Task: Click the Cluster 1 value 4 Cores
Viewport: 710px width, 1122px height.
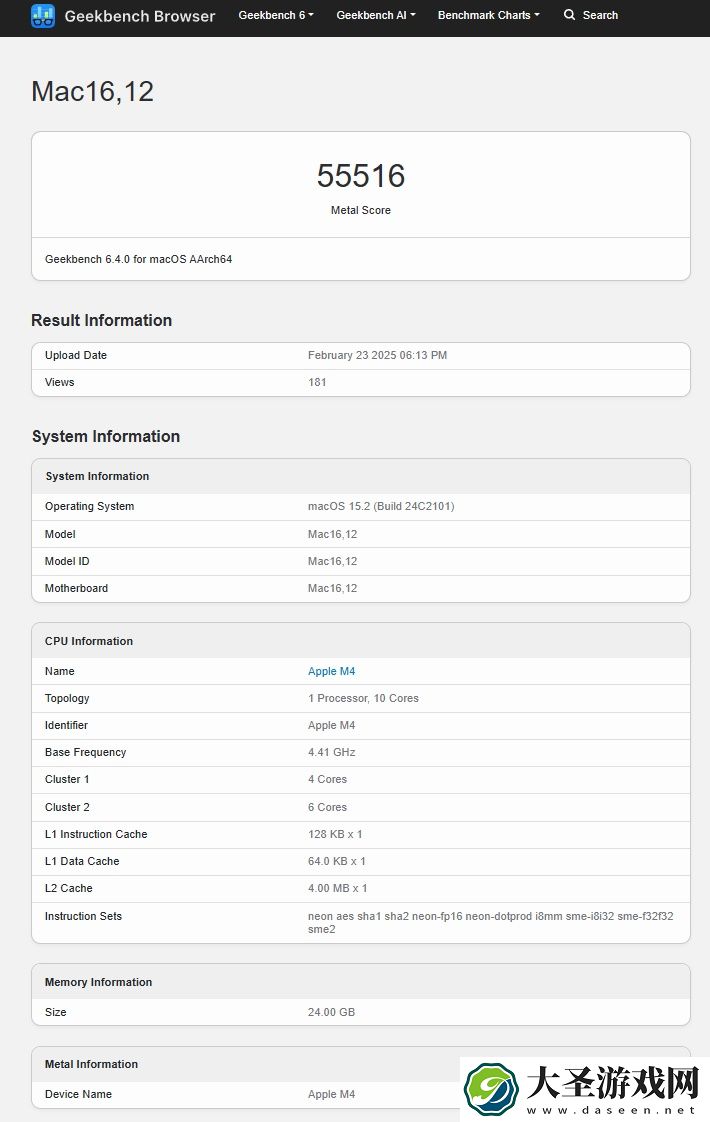Action: coord(327,779)
